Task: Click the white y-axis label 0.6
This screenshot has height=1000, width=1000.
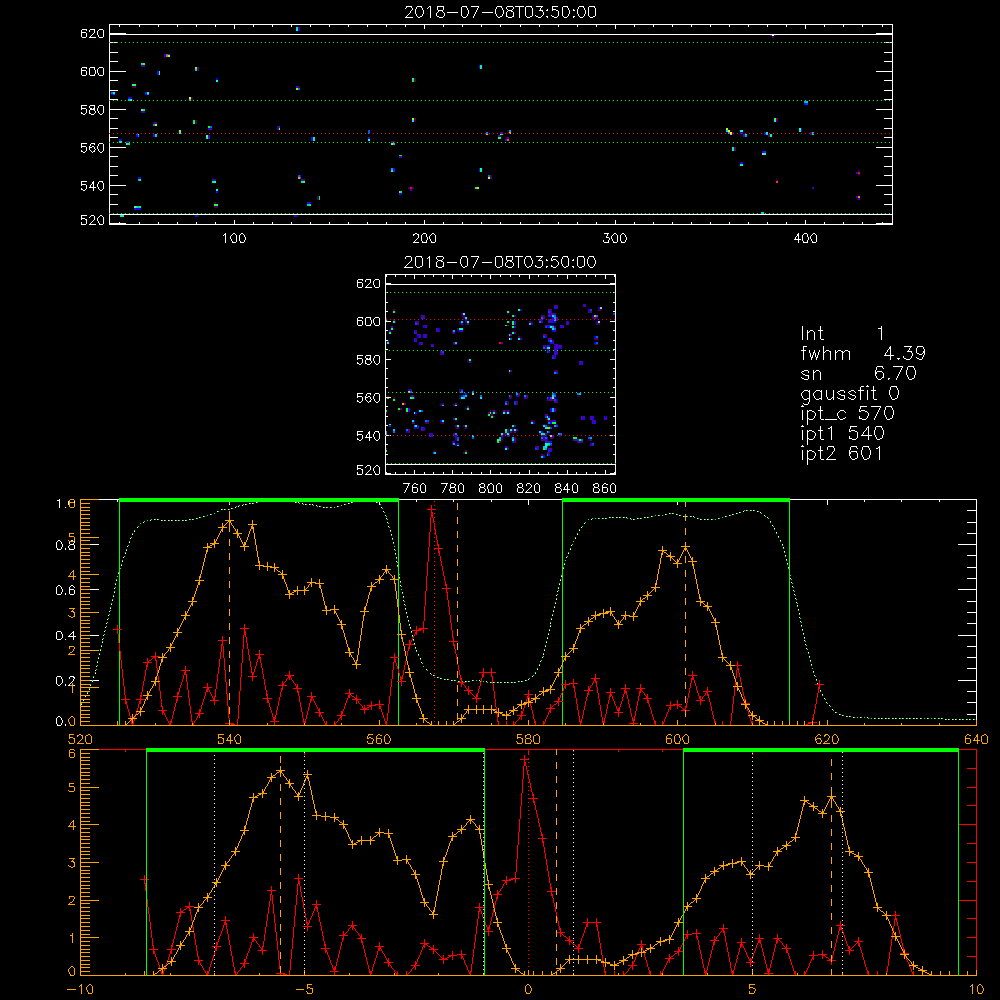Action: (66, 590)
